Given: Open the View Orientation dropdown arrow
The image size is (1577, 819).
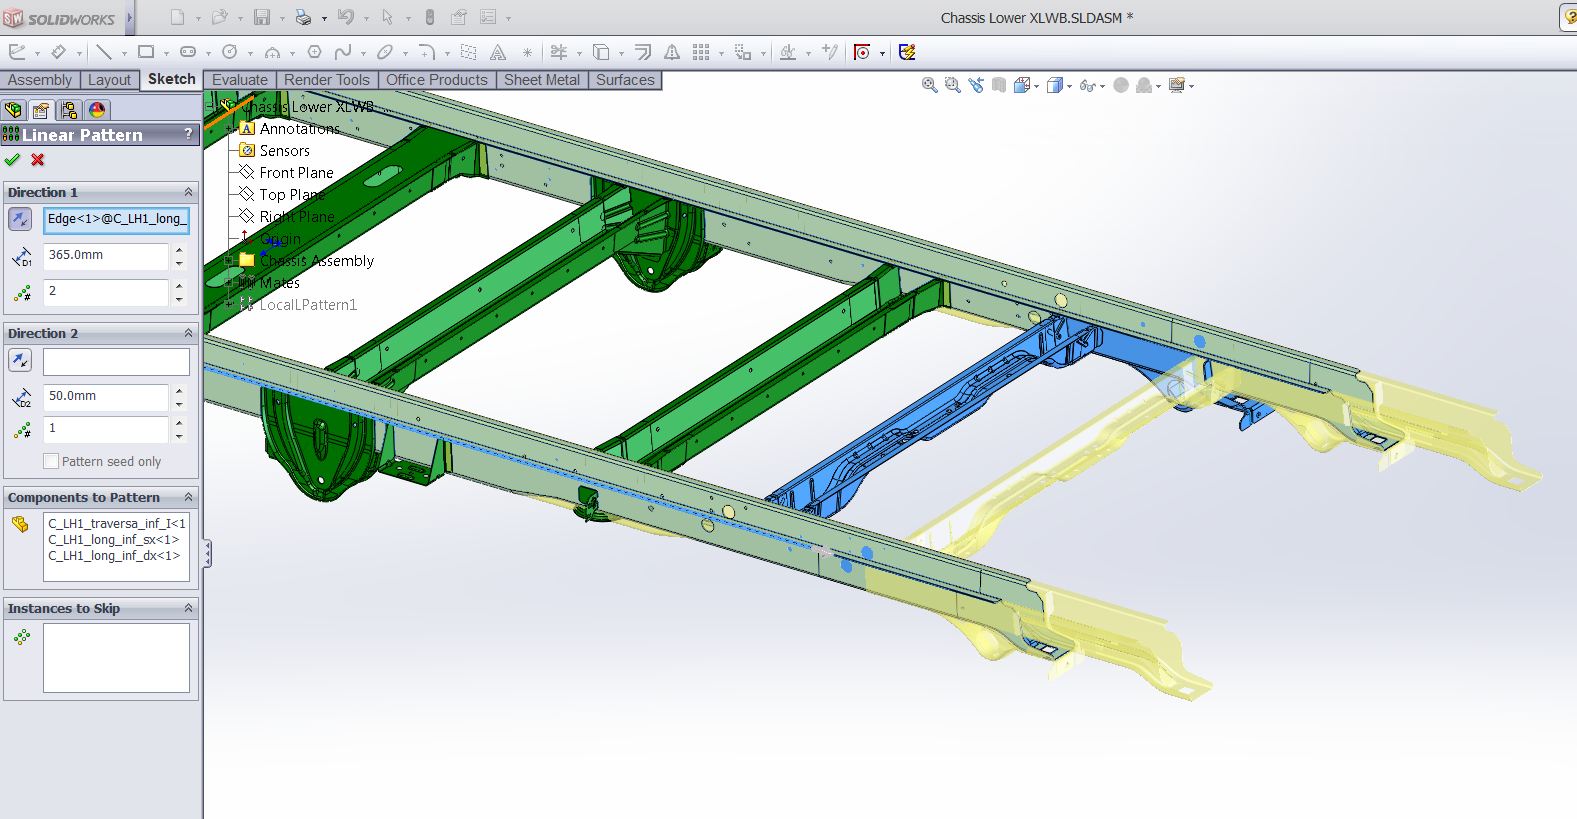Looking at the screenshot, I should (1037, 87).
